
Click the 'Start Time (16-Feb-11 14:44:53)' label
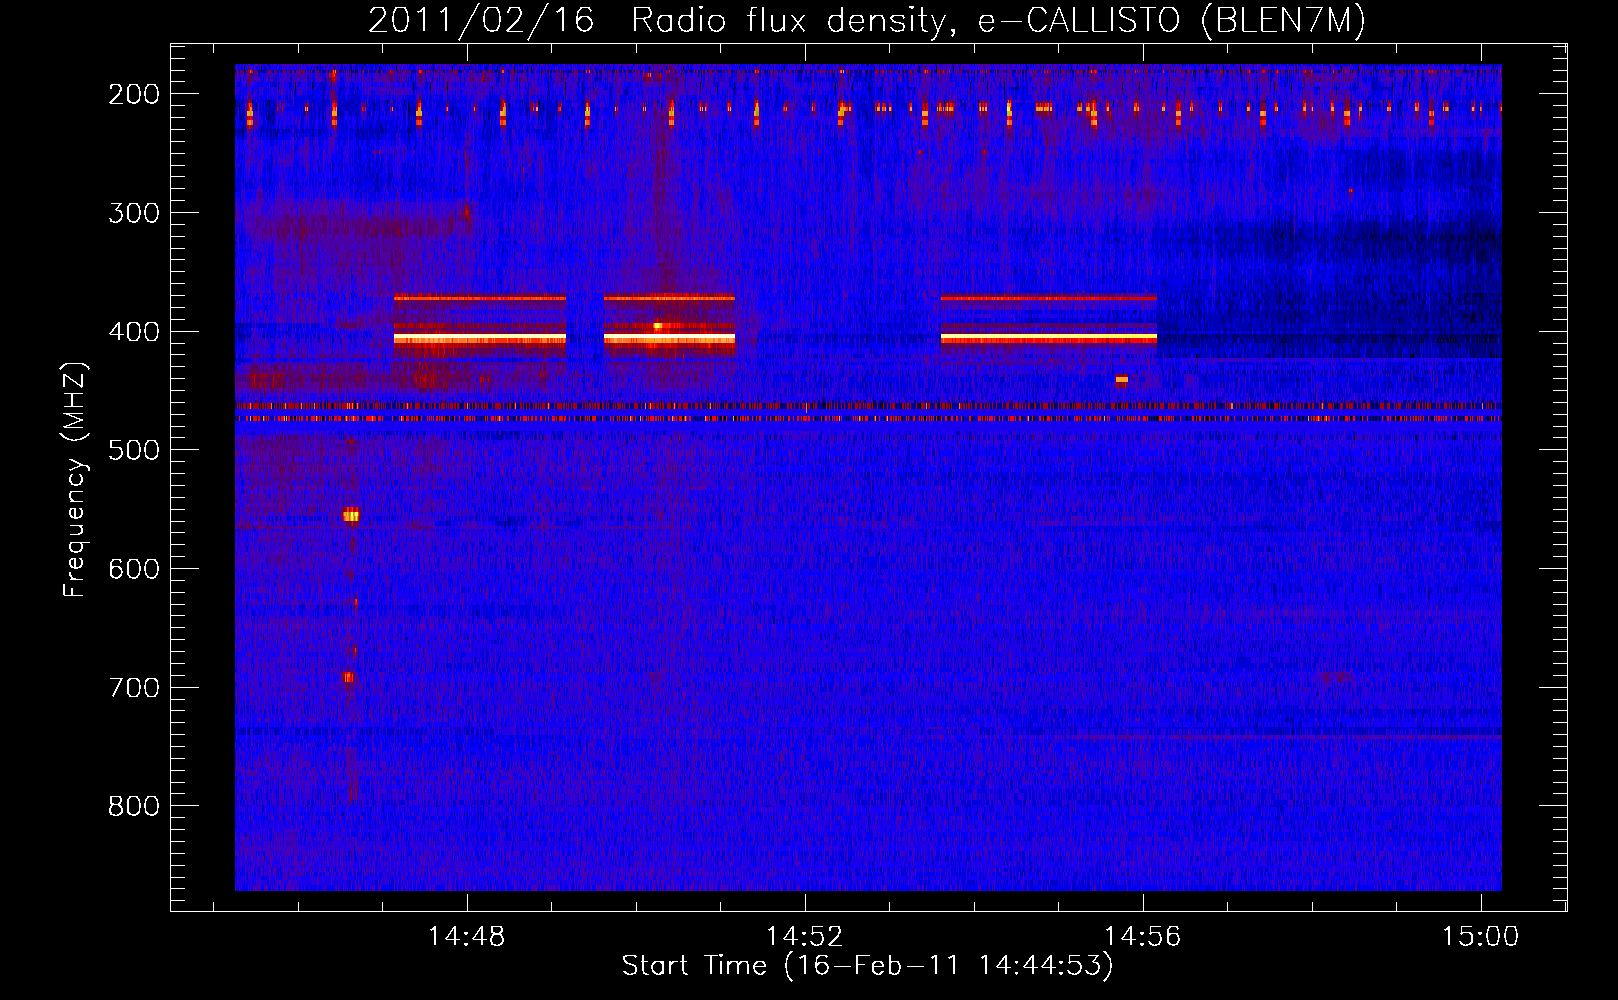click(867, 966)
